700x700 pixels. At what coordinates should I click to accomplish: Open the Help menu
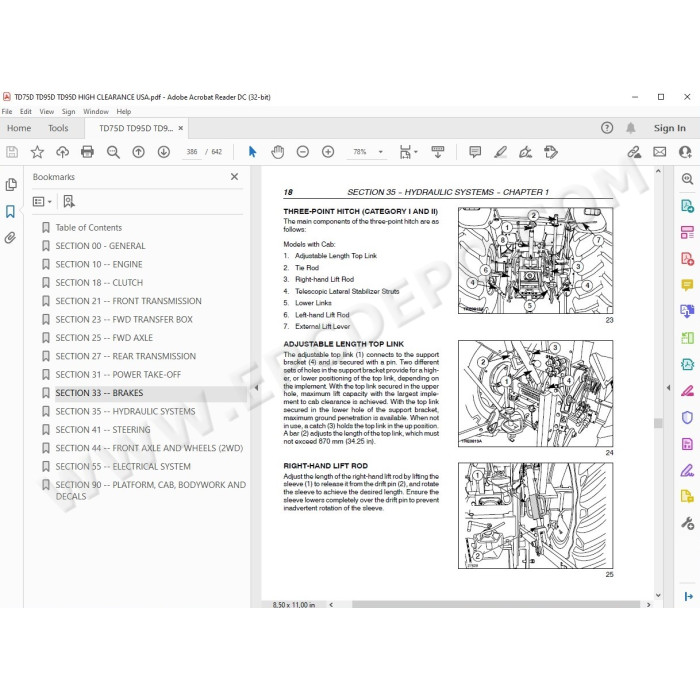(x=124, y=112)
